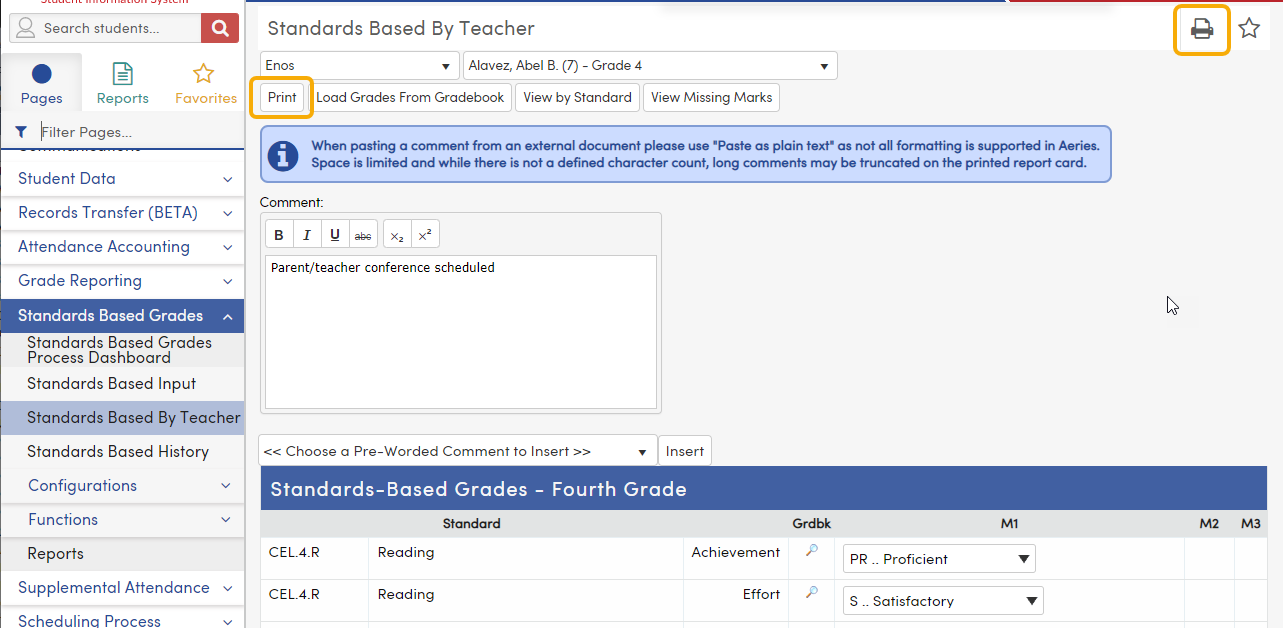The image size is (1283, 628).
Task: Open the Gradebook magnifier for Achievement row
Action: [810, 552]
